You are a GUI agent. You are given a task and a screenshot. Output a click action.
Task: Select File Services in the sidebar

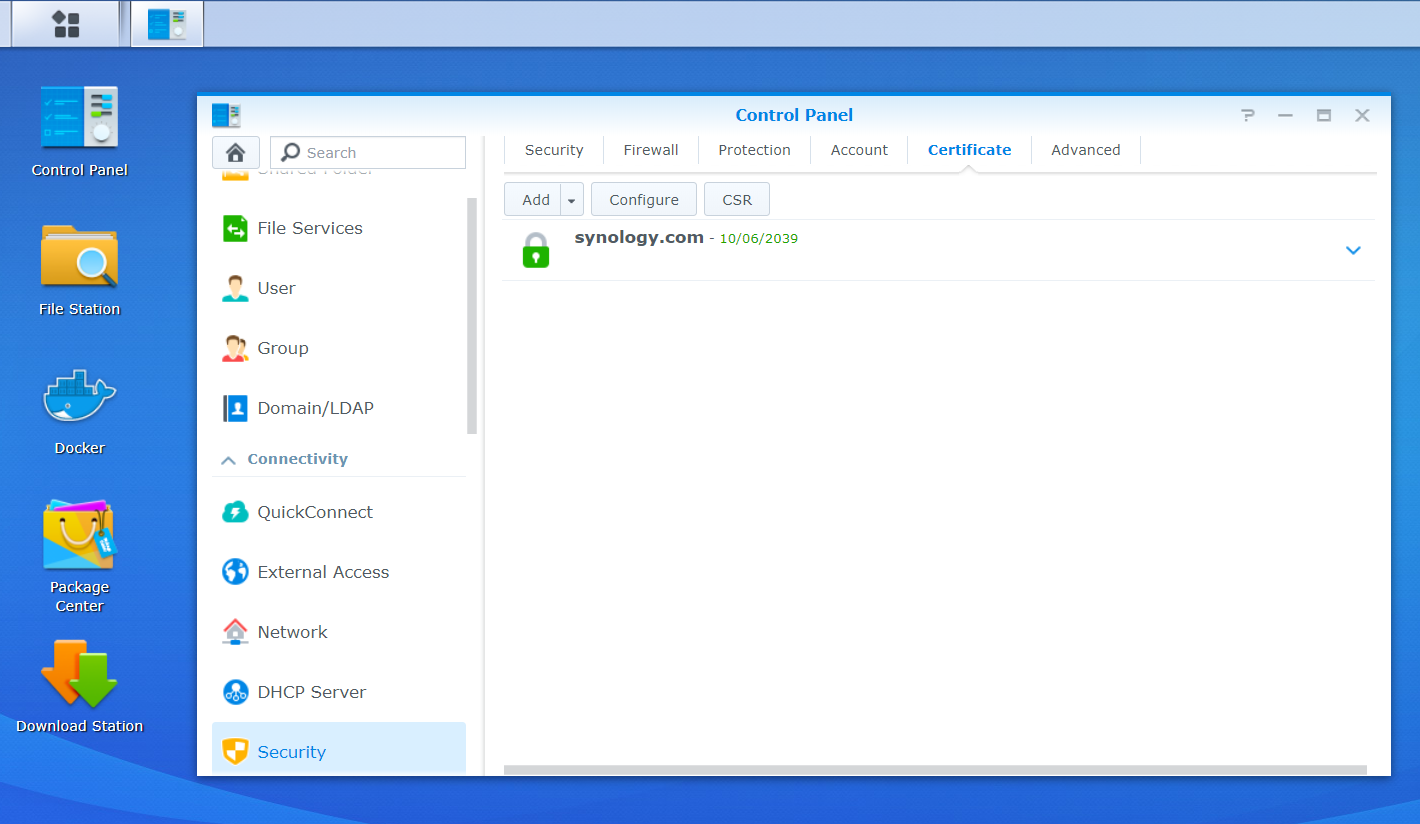coord(339,228)
